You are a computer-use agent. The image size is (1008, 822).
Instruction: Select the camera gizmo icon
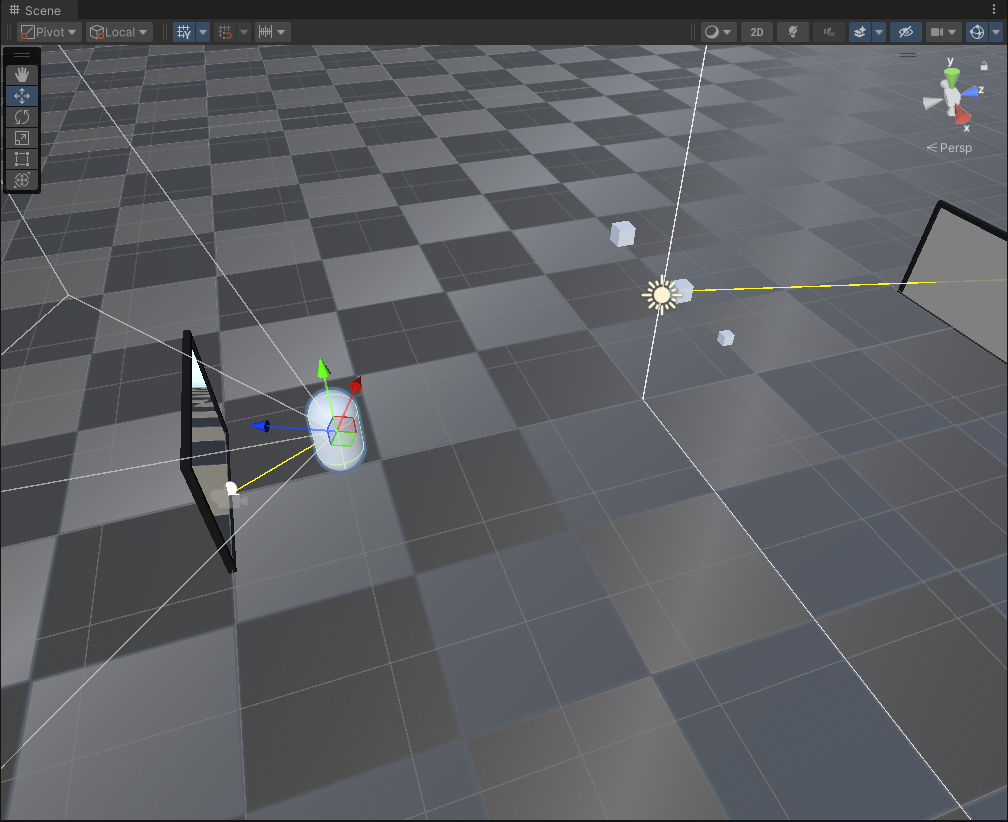[x=228, y=494]
